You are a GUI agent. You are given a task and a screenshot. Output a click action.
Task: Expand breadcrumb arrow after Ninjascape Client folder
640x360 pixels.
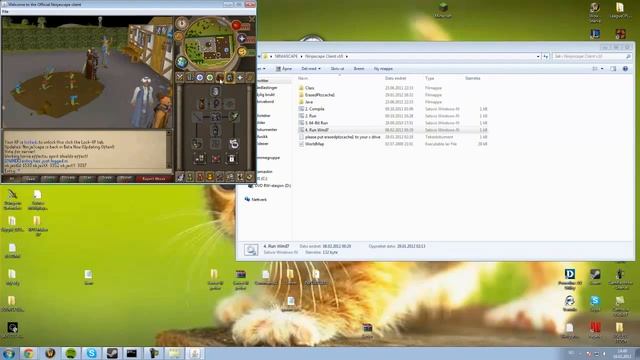click(347, 56)
